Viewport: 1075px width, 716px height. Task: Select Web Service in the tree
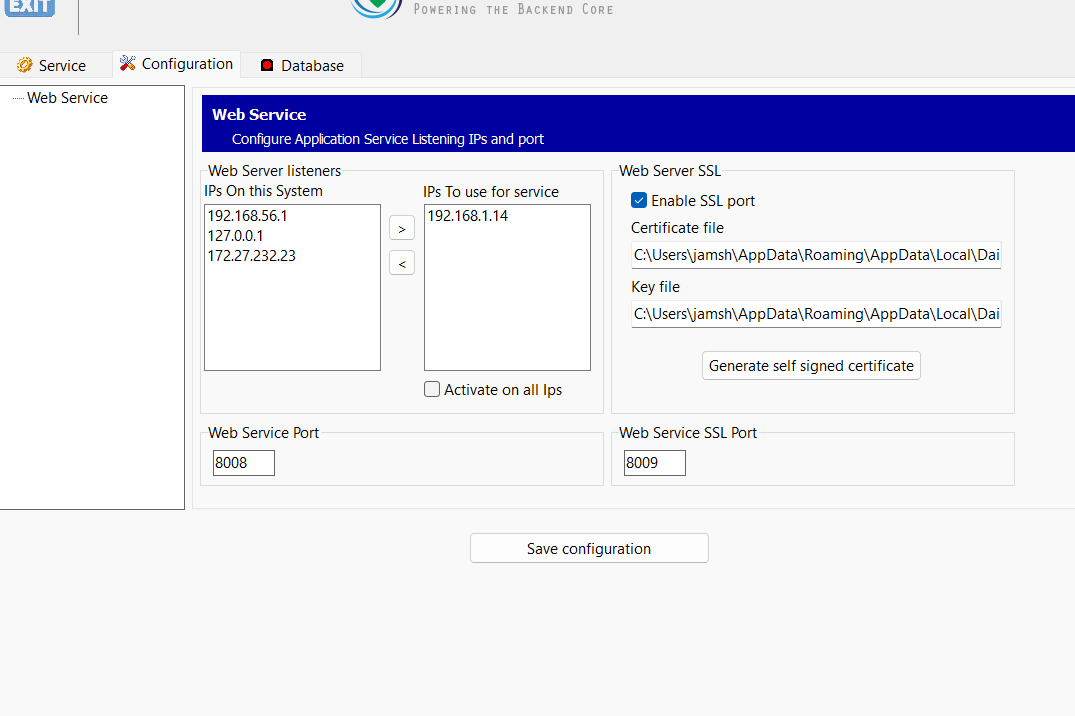click(67, 98)
